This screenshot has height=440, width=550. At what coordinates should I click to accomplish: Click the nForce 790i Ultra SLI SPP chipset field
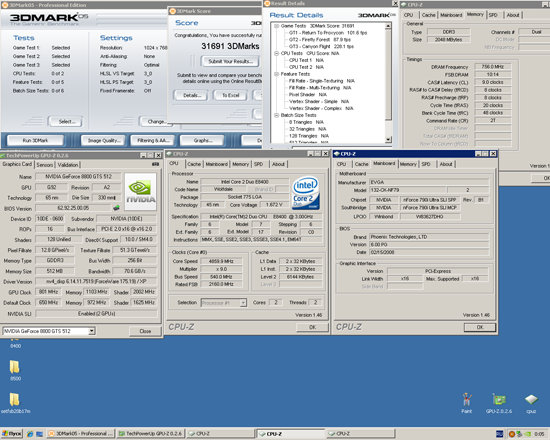click(430, 199)
